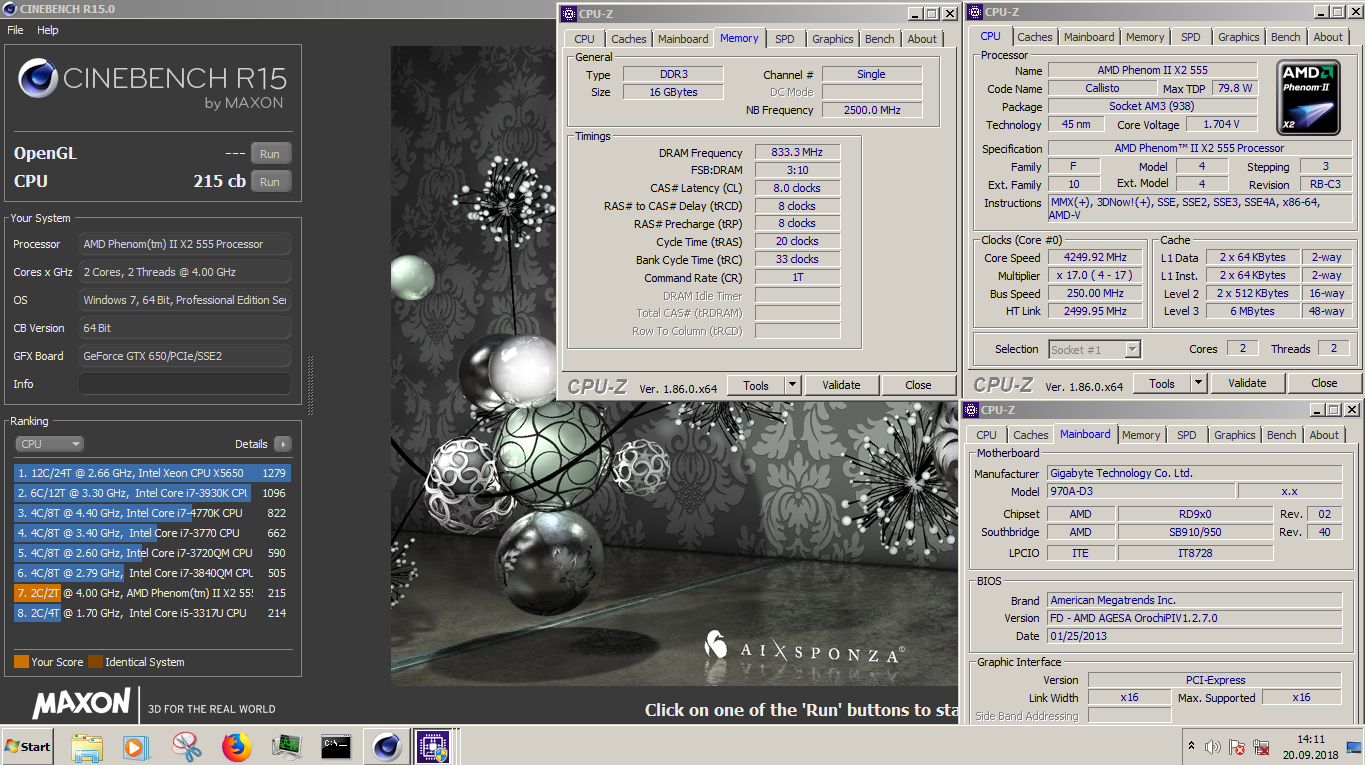Run the CPU benchmark
This screenshot has width=1365, height=765.
click(270, 182)
